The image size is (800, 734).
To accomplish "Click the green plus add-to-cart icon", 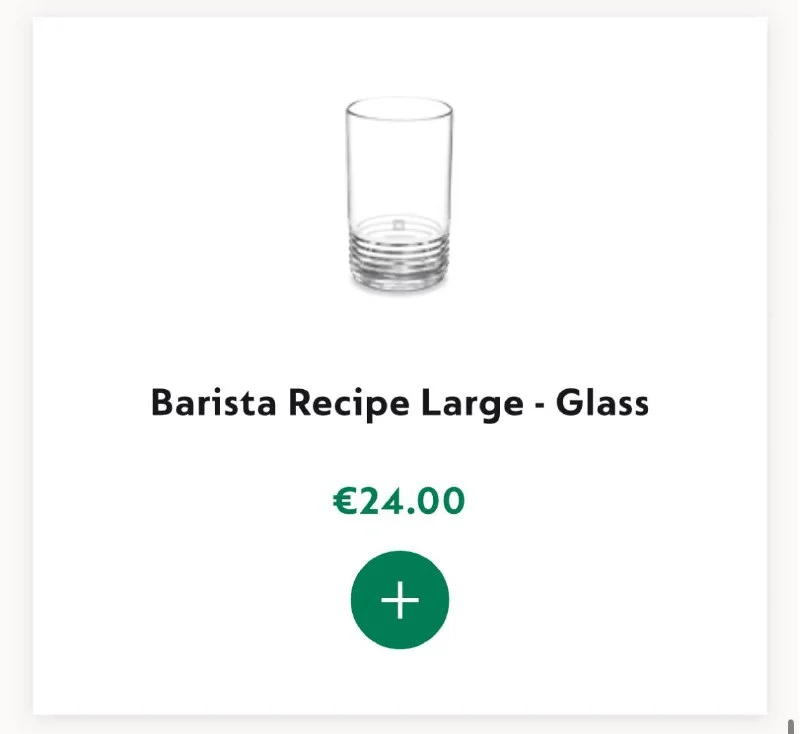I will pos(400,600).
